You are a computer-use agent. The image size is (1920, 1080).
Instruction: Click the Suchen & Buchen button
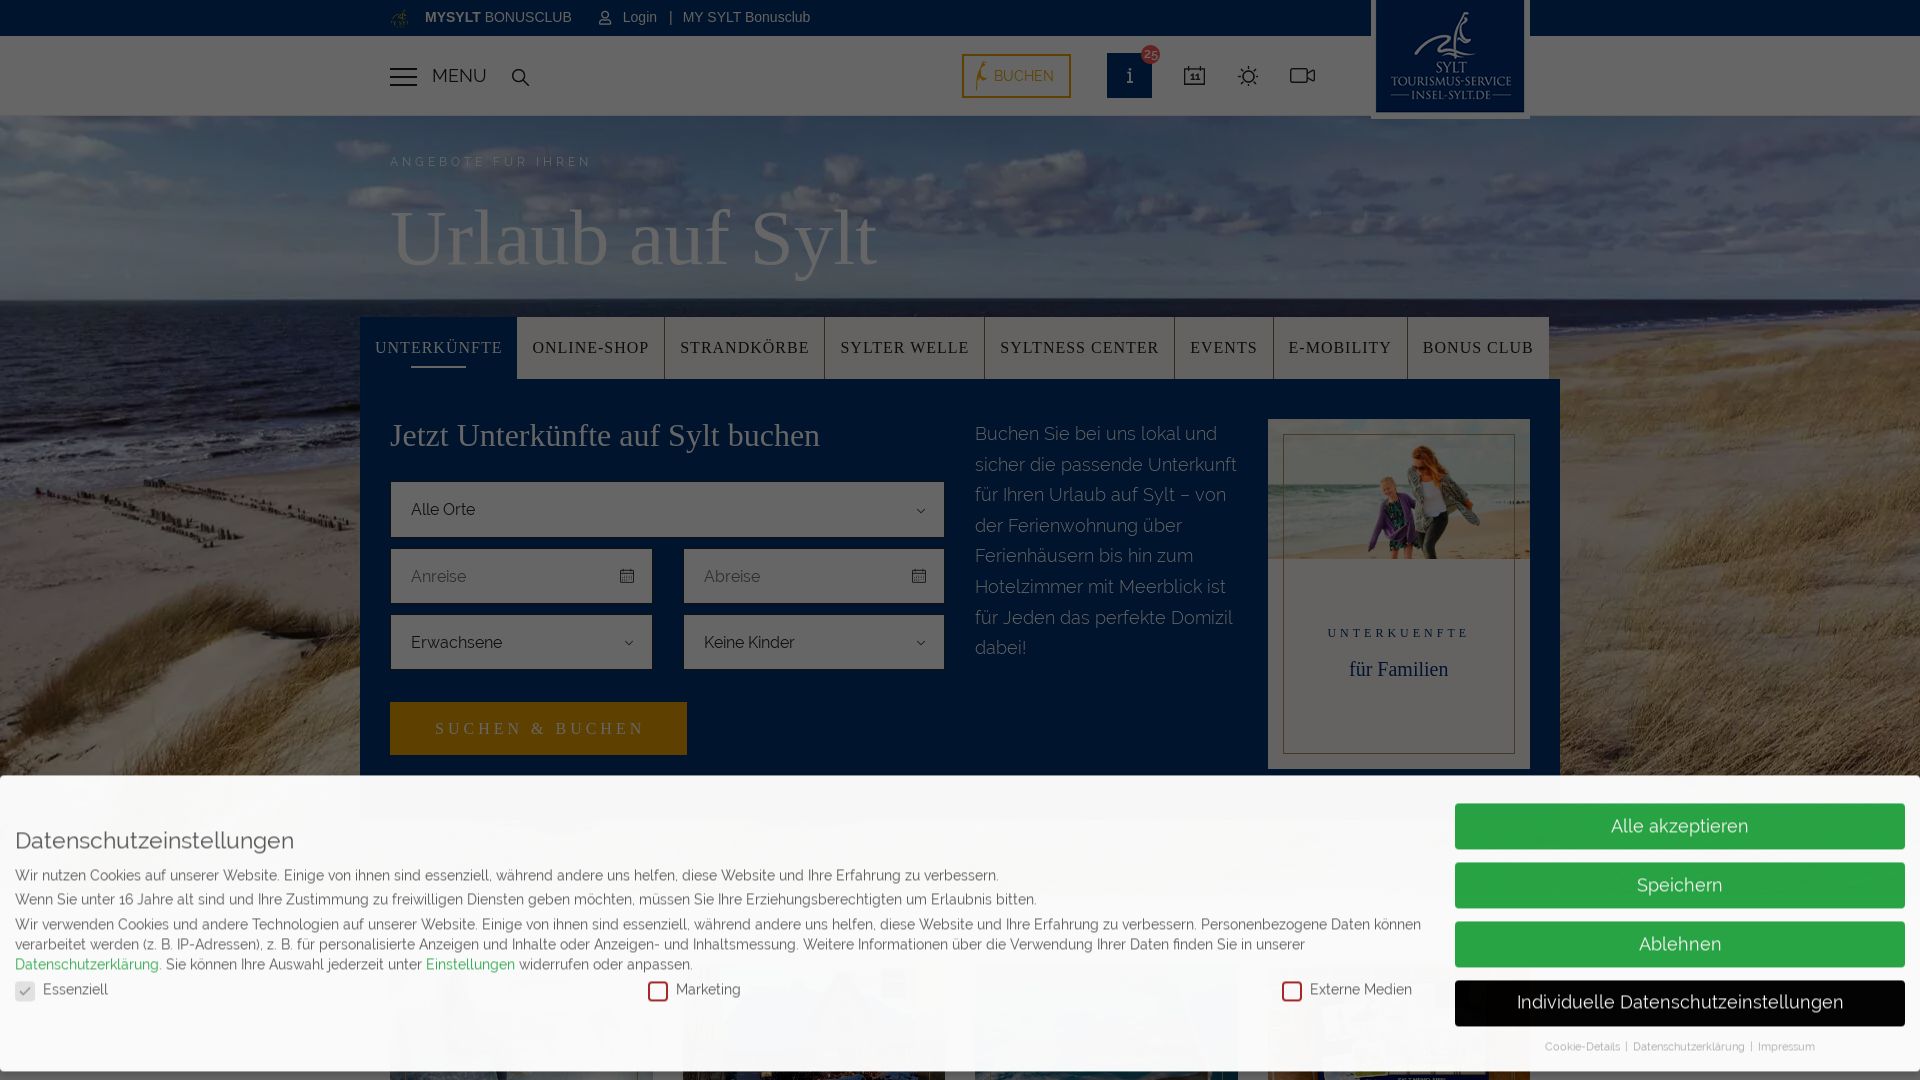pyautogui.click(x=538, y=729)
